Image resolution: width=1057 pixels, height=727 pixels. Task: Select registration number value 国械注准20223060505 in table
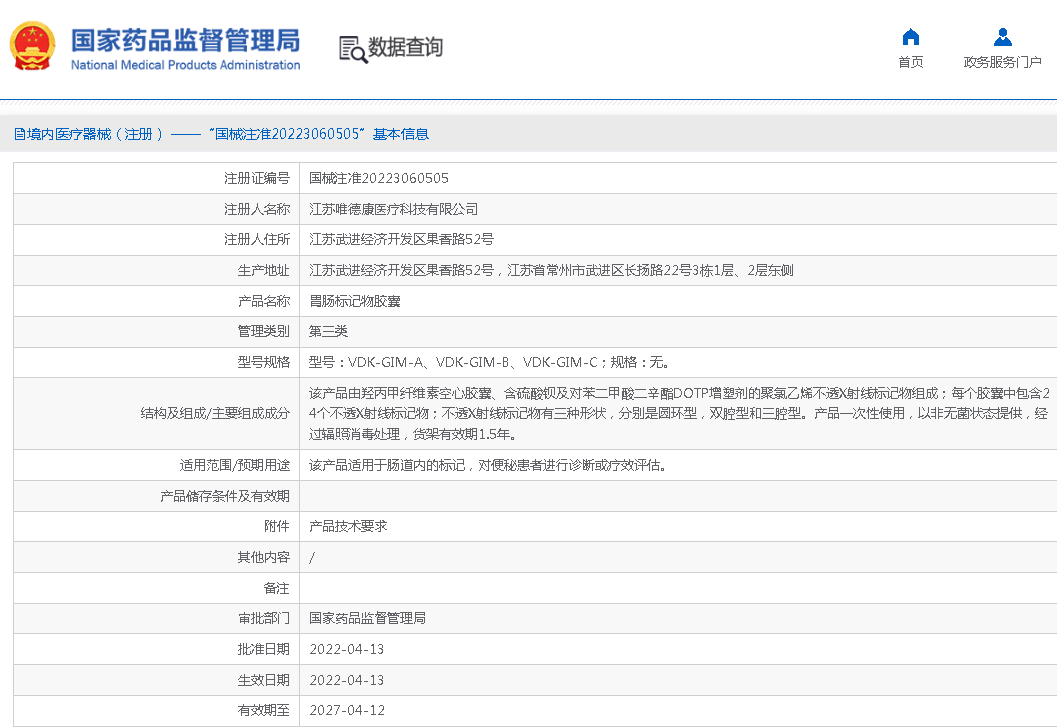379,178
